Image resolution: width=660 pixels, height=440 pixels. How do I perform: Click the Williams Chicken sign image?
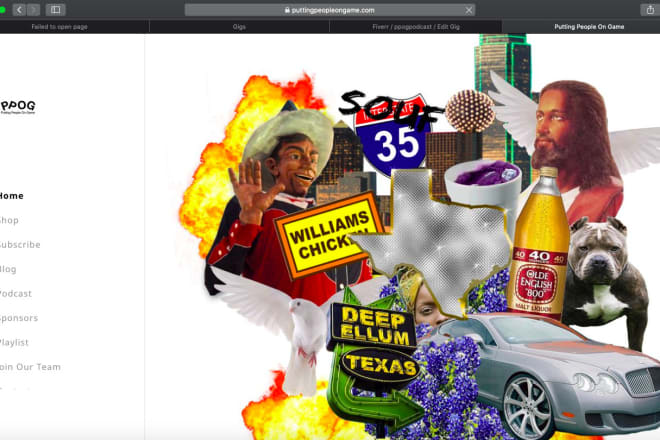coord(326,235)
